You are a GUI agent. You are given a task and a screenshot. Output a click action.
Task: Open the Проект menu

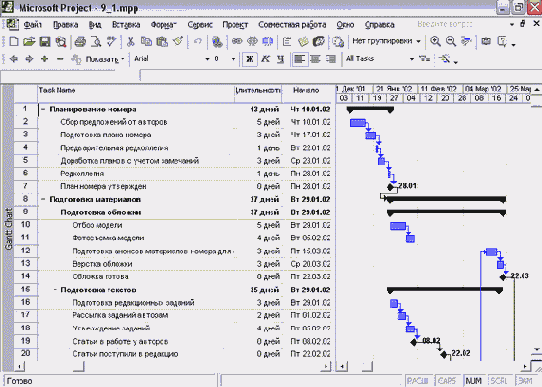click(235, 25)
